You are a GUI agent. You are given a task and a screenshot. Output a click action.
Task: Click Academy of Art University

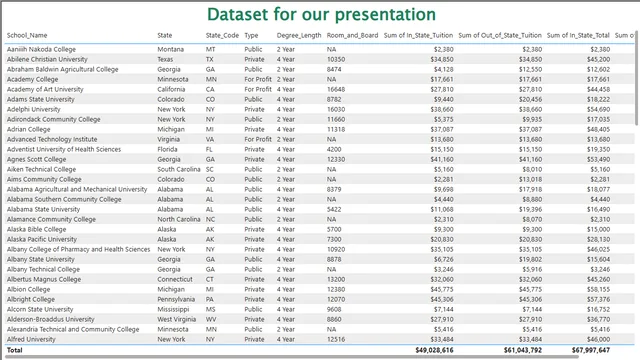(45, 89)
